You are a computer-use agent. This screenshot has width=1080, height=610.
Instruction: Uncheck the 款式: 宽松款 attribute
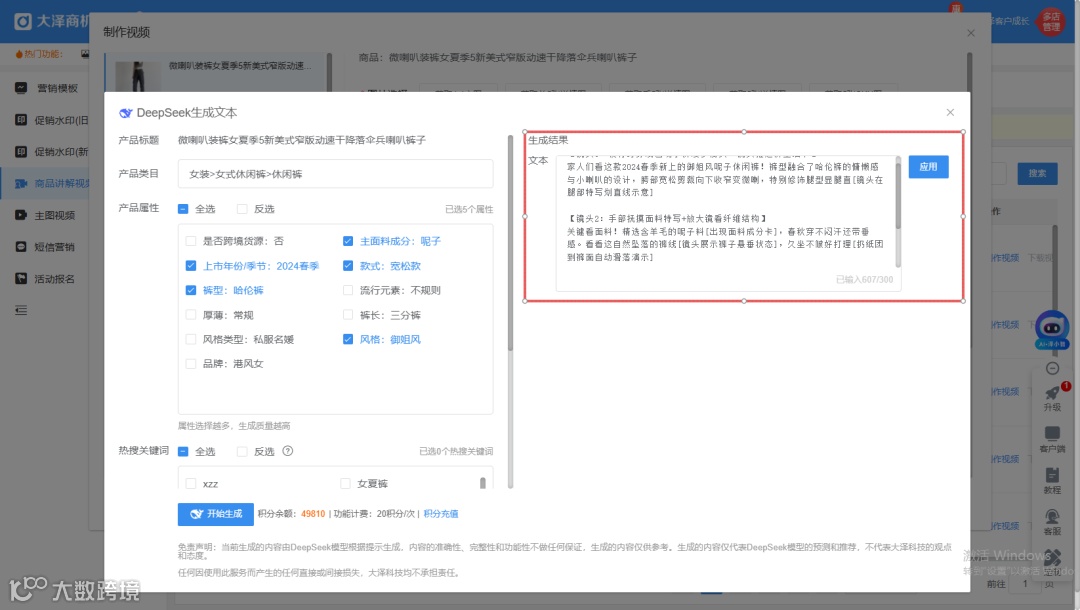(348, 266)
